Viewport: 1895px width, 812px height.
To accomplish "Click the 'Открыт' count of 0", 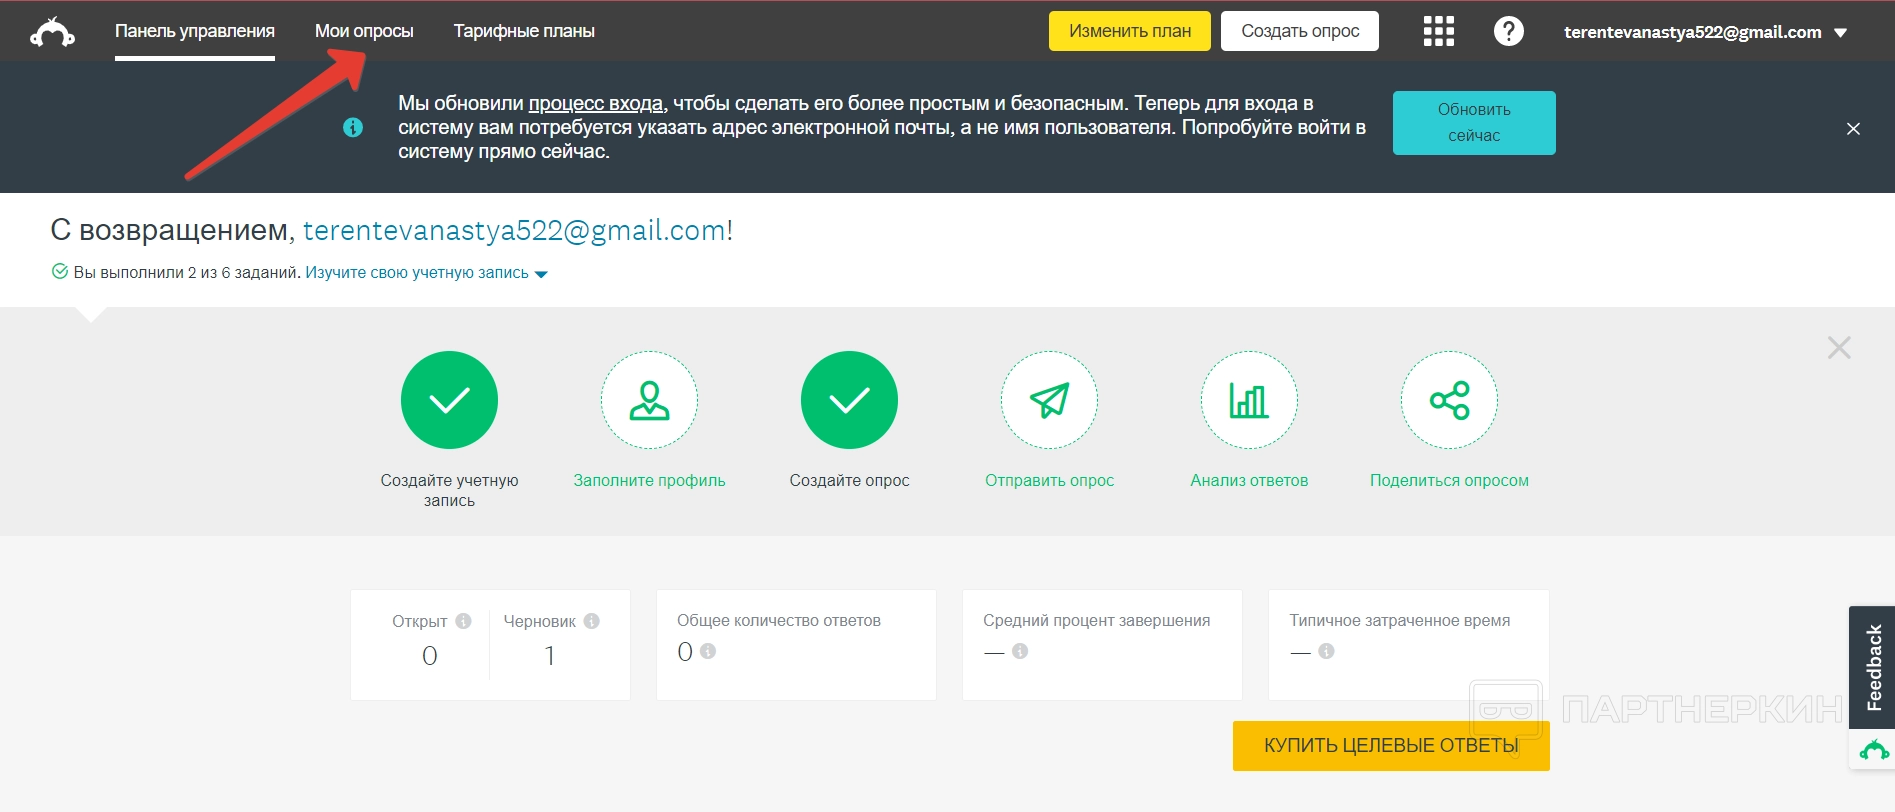I will pos(430,656).
